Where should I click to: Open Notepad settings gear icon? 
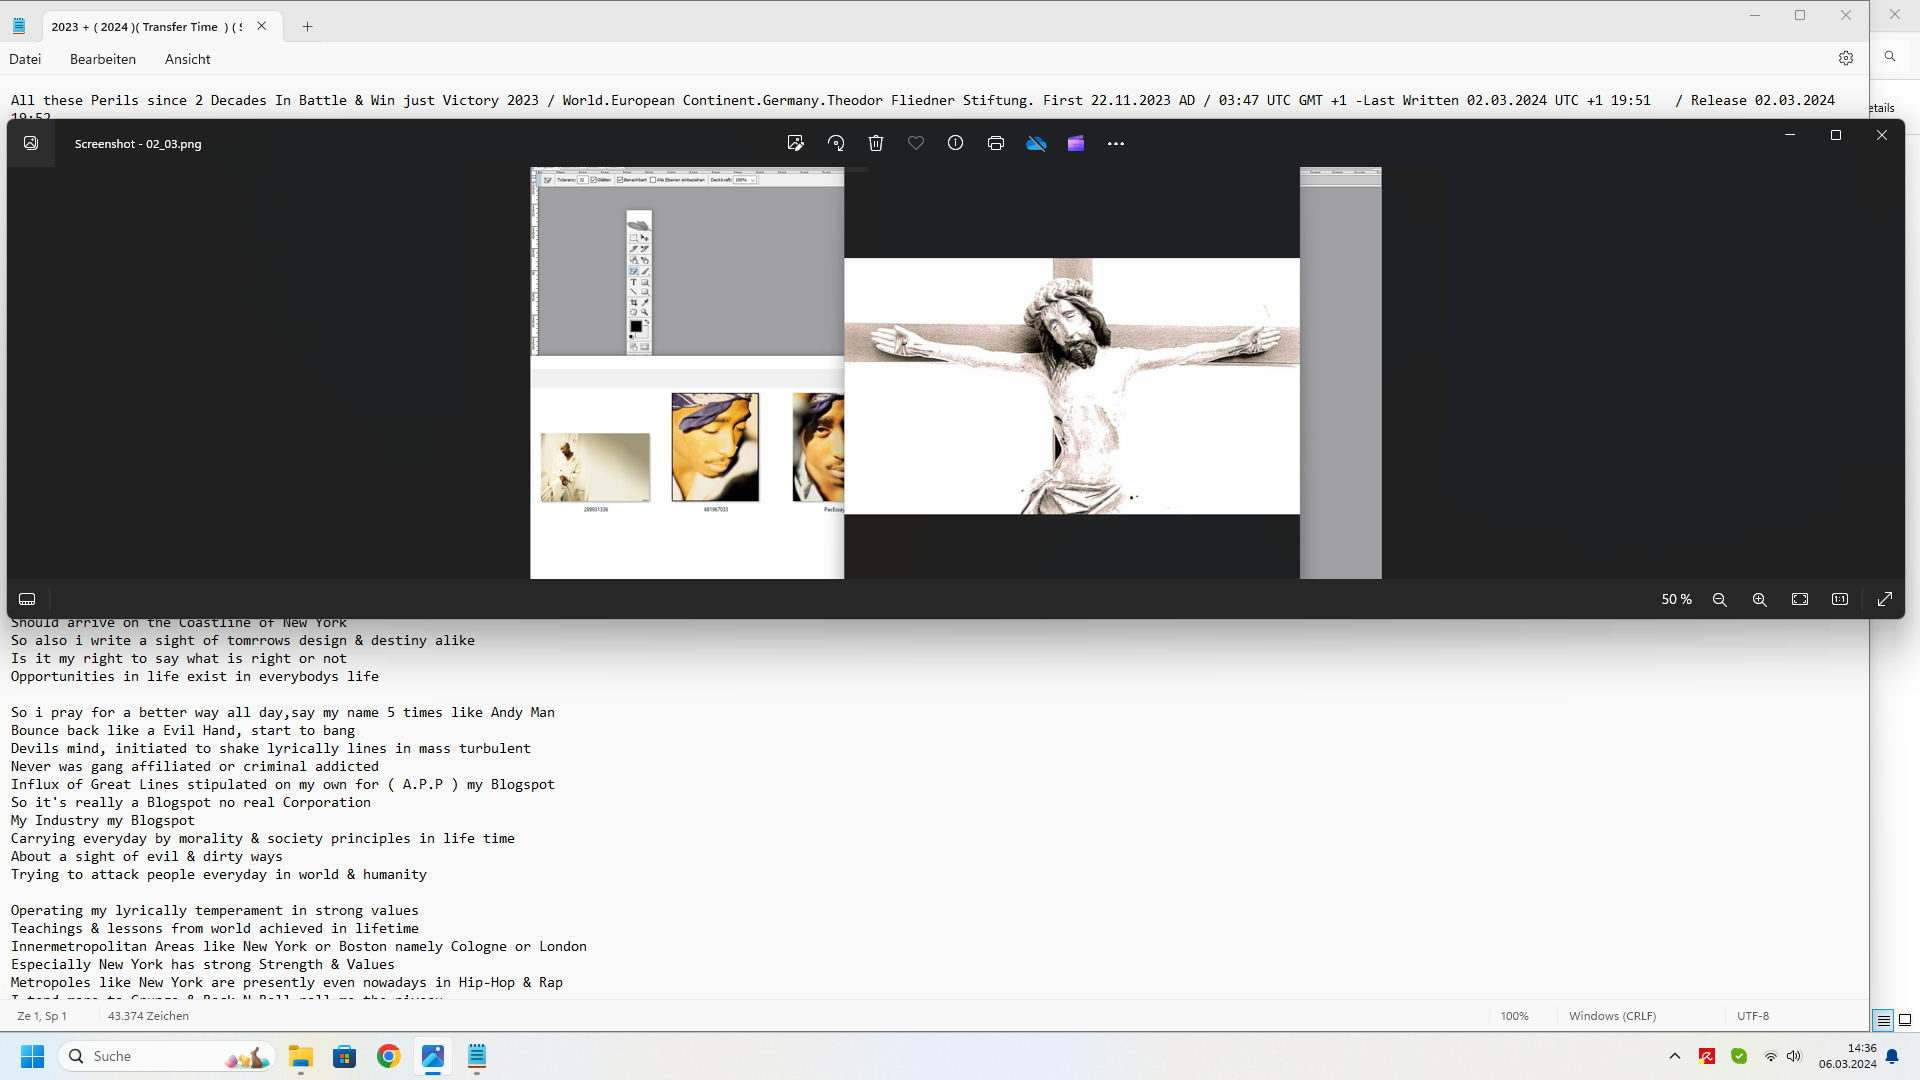(x=1846, y=59)
